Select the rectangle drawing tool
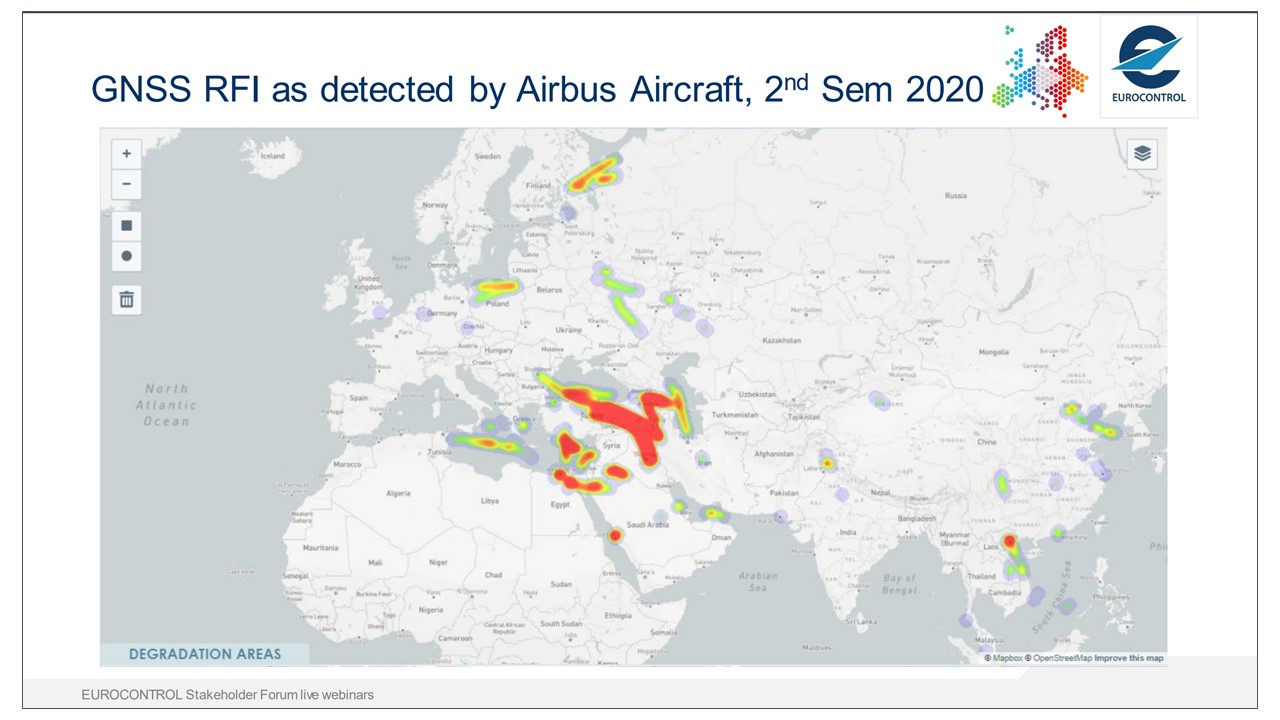This screenshot has width=1280, height=720. tap(126, 224)
